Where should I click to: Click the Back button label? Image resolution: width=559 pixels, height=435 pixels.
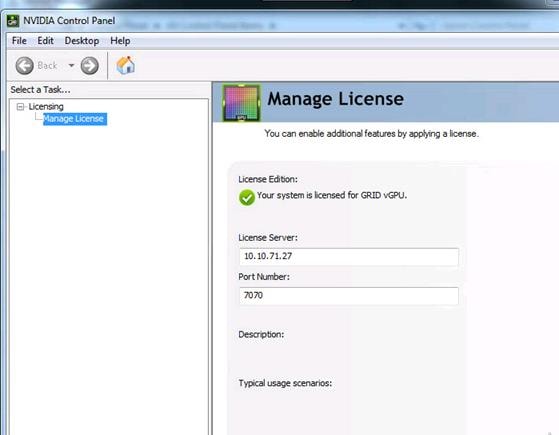pos(47,66)
